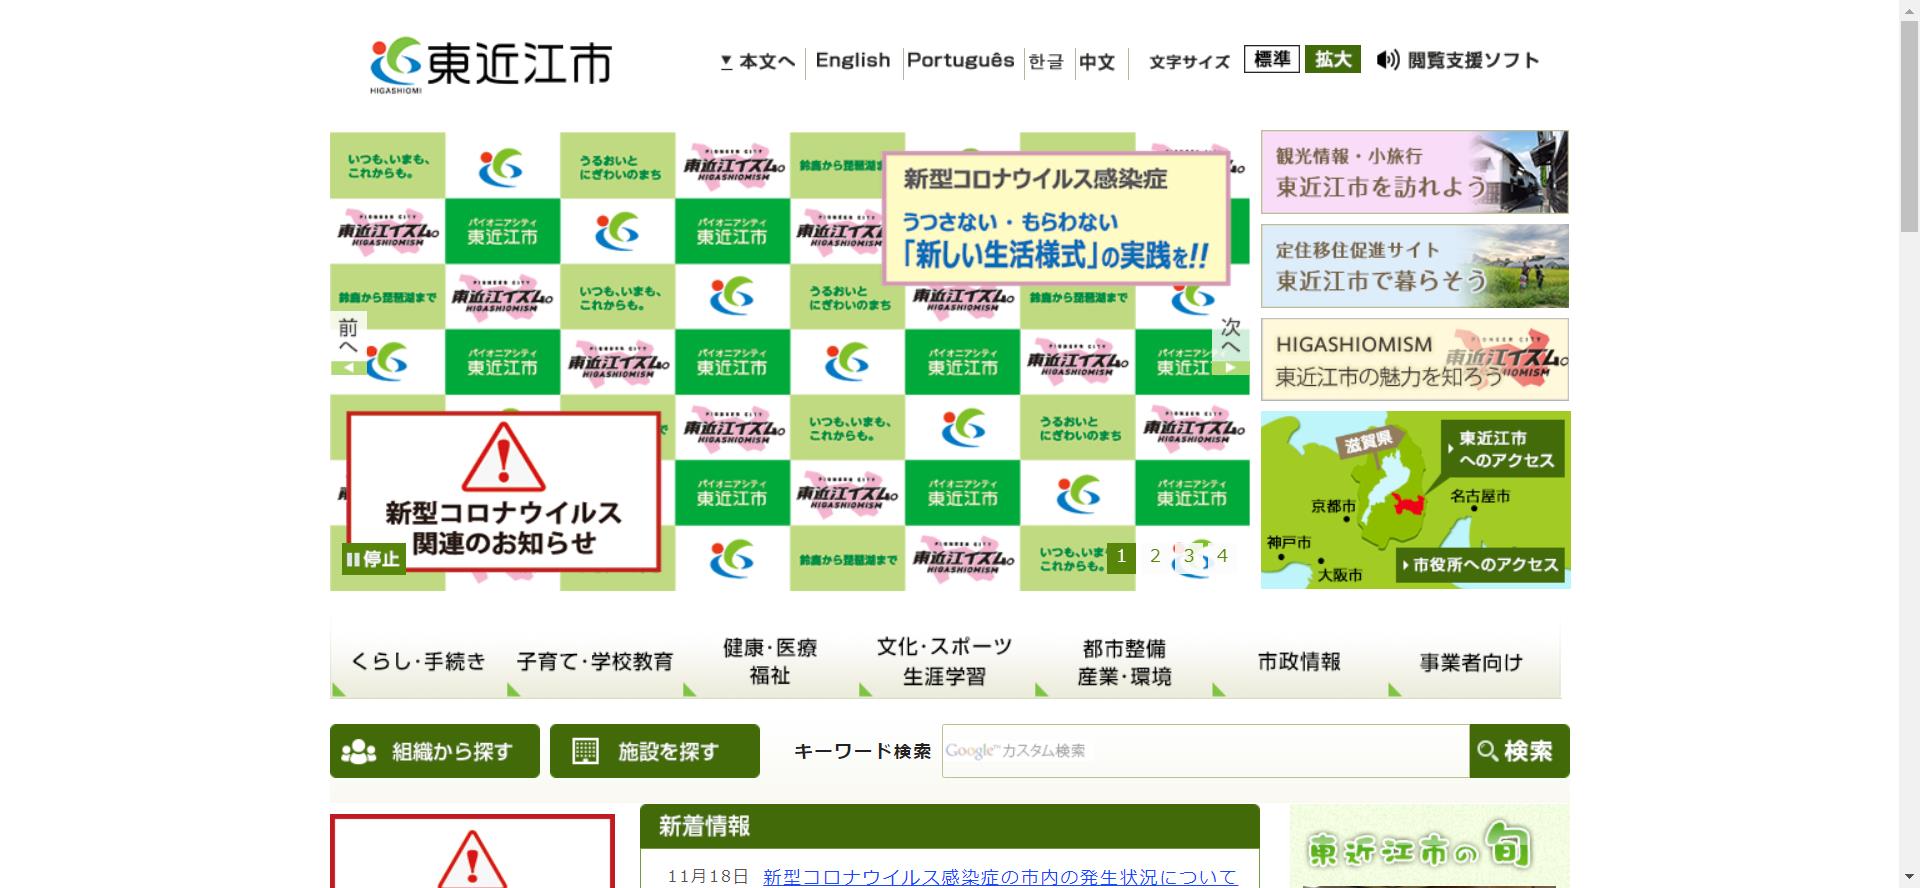This screenshot has height=888, width=1920.
Task: Switch language to English
Action: pos(853,60)
